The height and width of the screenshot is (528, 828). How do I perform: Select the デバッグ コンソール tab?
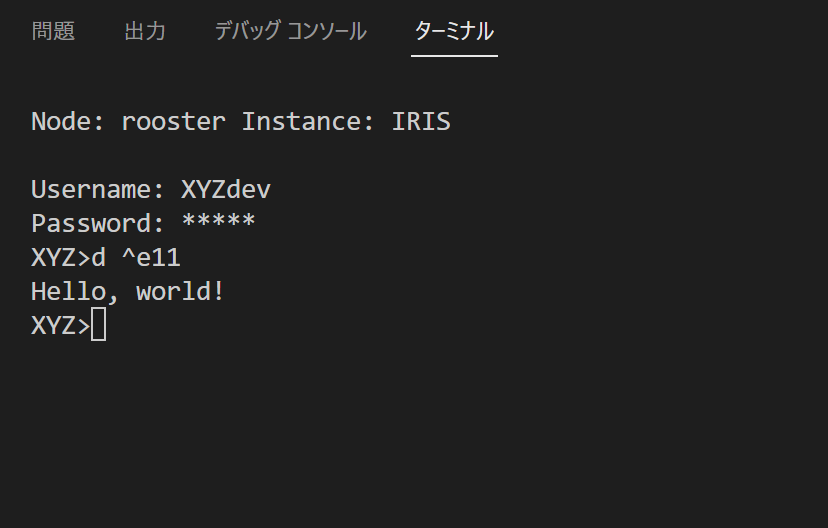coord(290,31)
